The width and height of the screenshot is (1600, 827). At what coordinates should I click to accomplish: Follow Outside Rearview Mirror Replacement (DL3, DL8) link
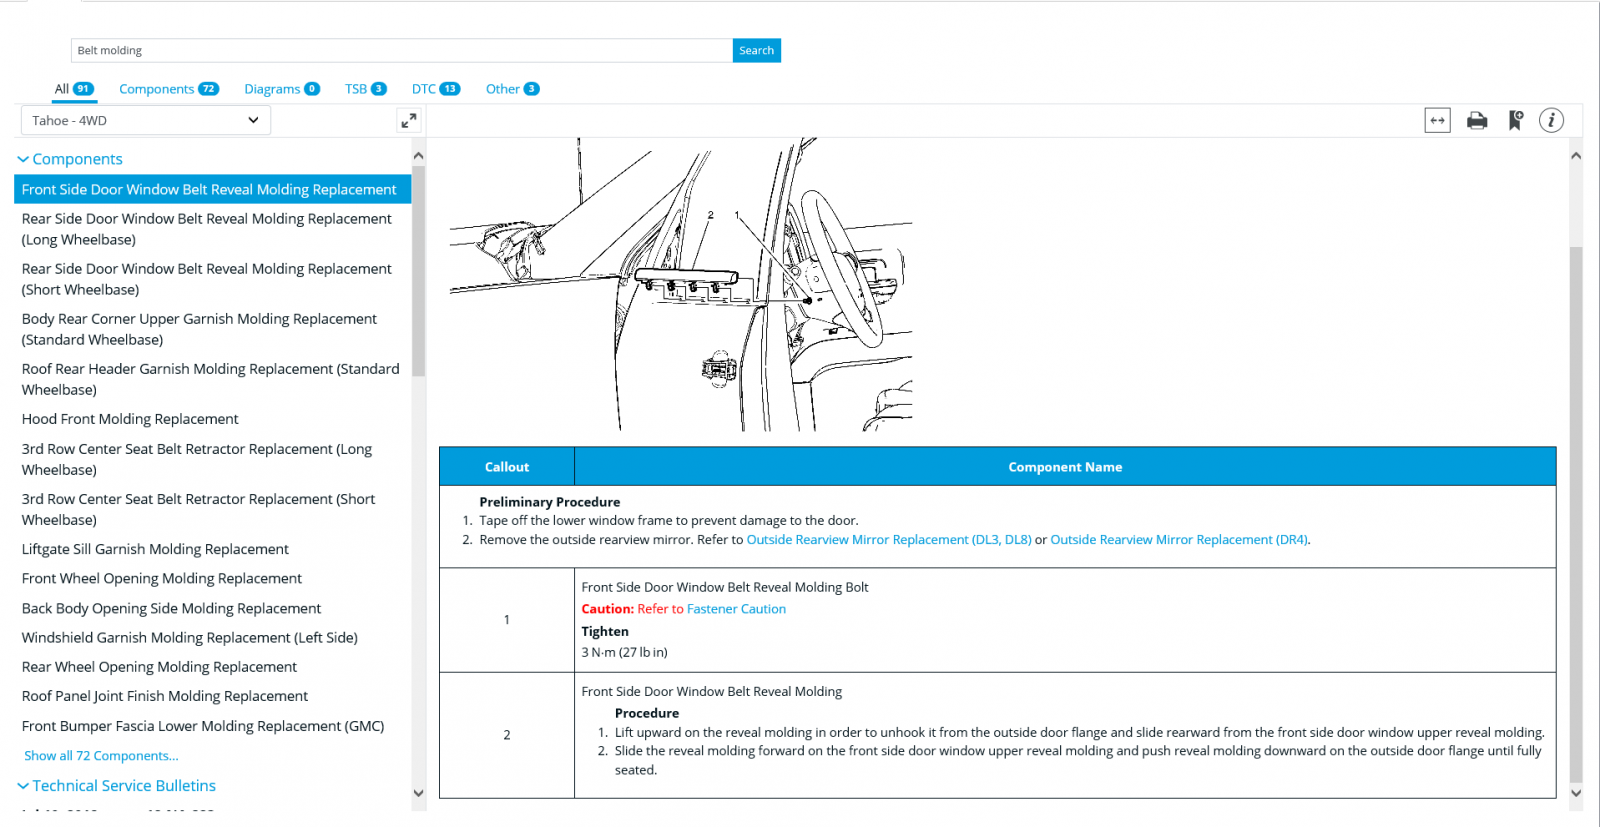pos(889,540)
